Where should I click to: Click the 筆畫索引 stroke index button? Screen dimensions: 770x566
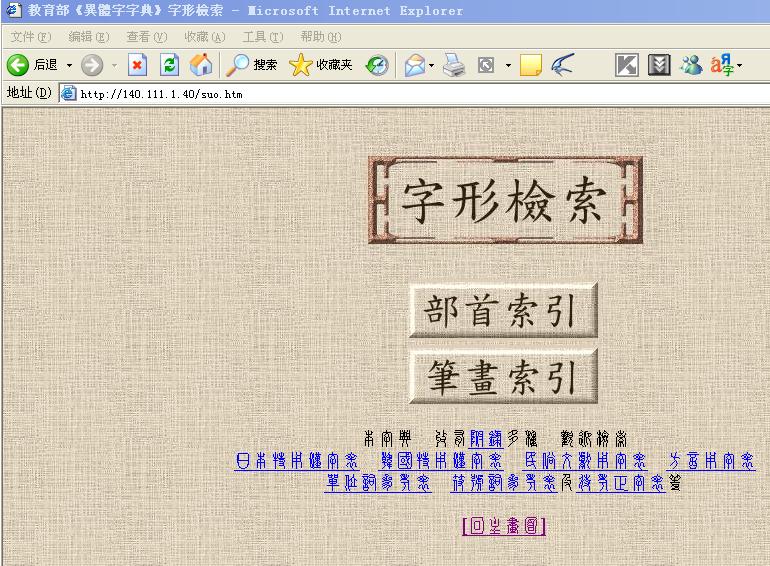pos(503,377)
